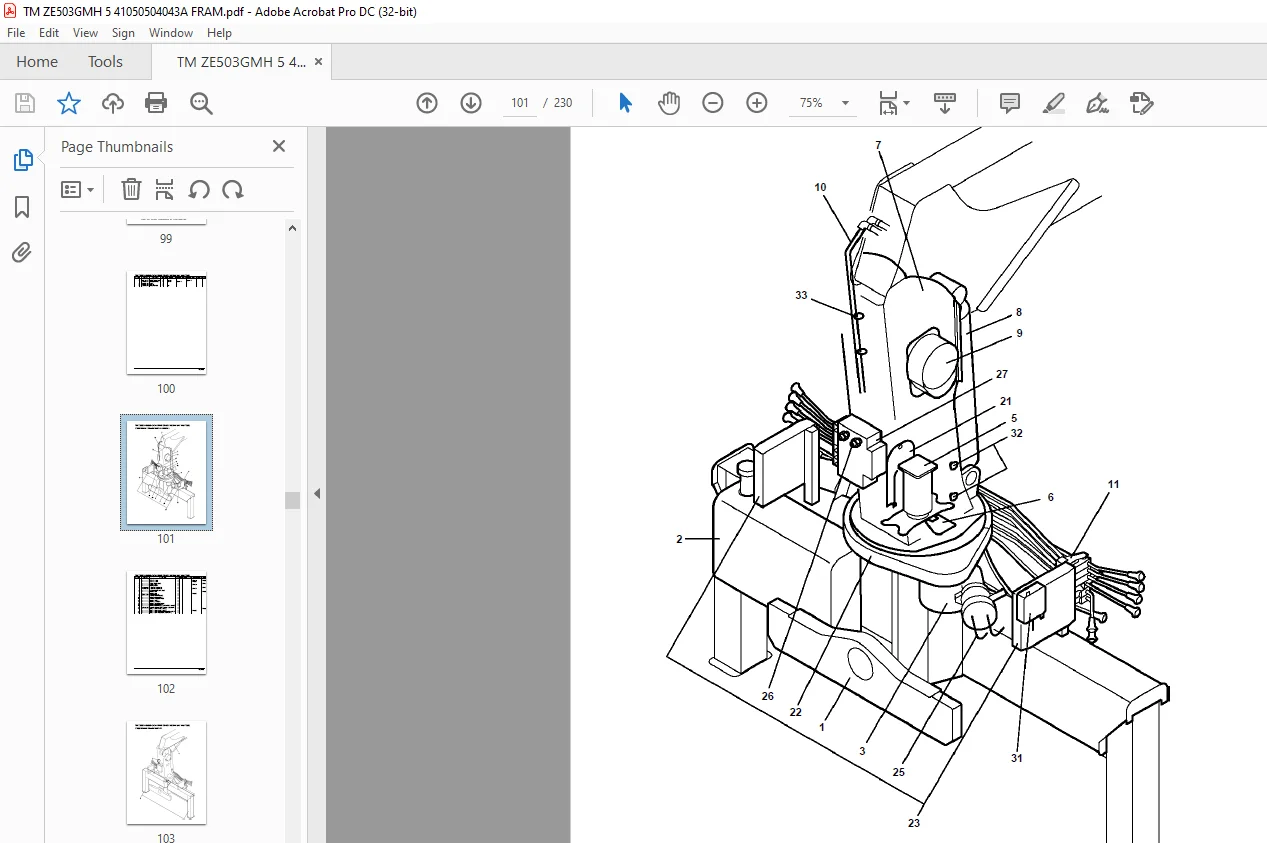Click the Page Thumbnails panel title
This screenshot has height=843, width=1267.
[117, 147]
